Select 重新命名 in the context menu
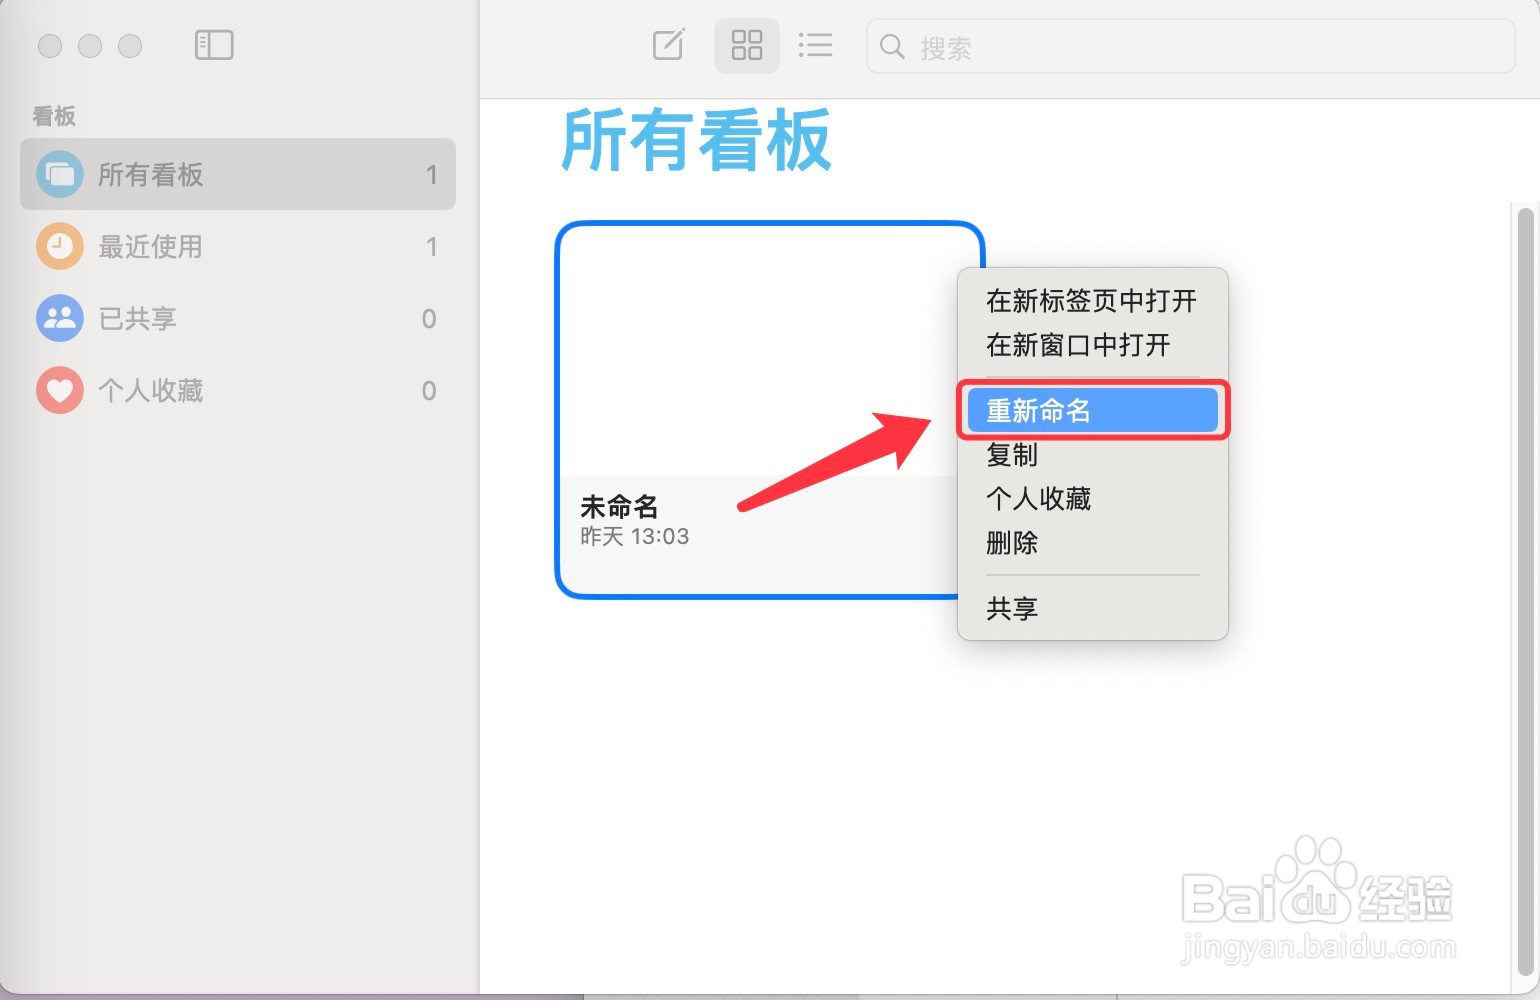 click(x=1092, y=410)
